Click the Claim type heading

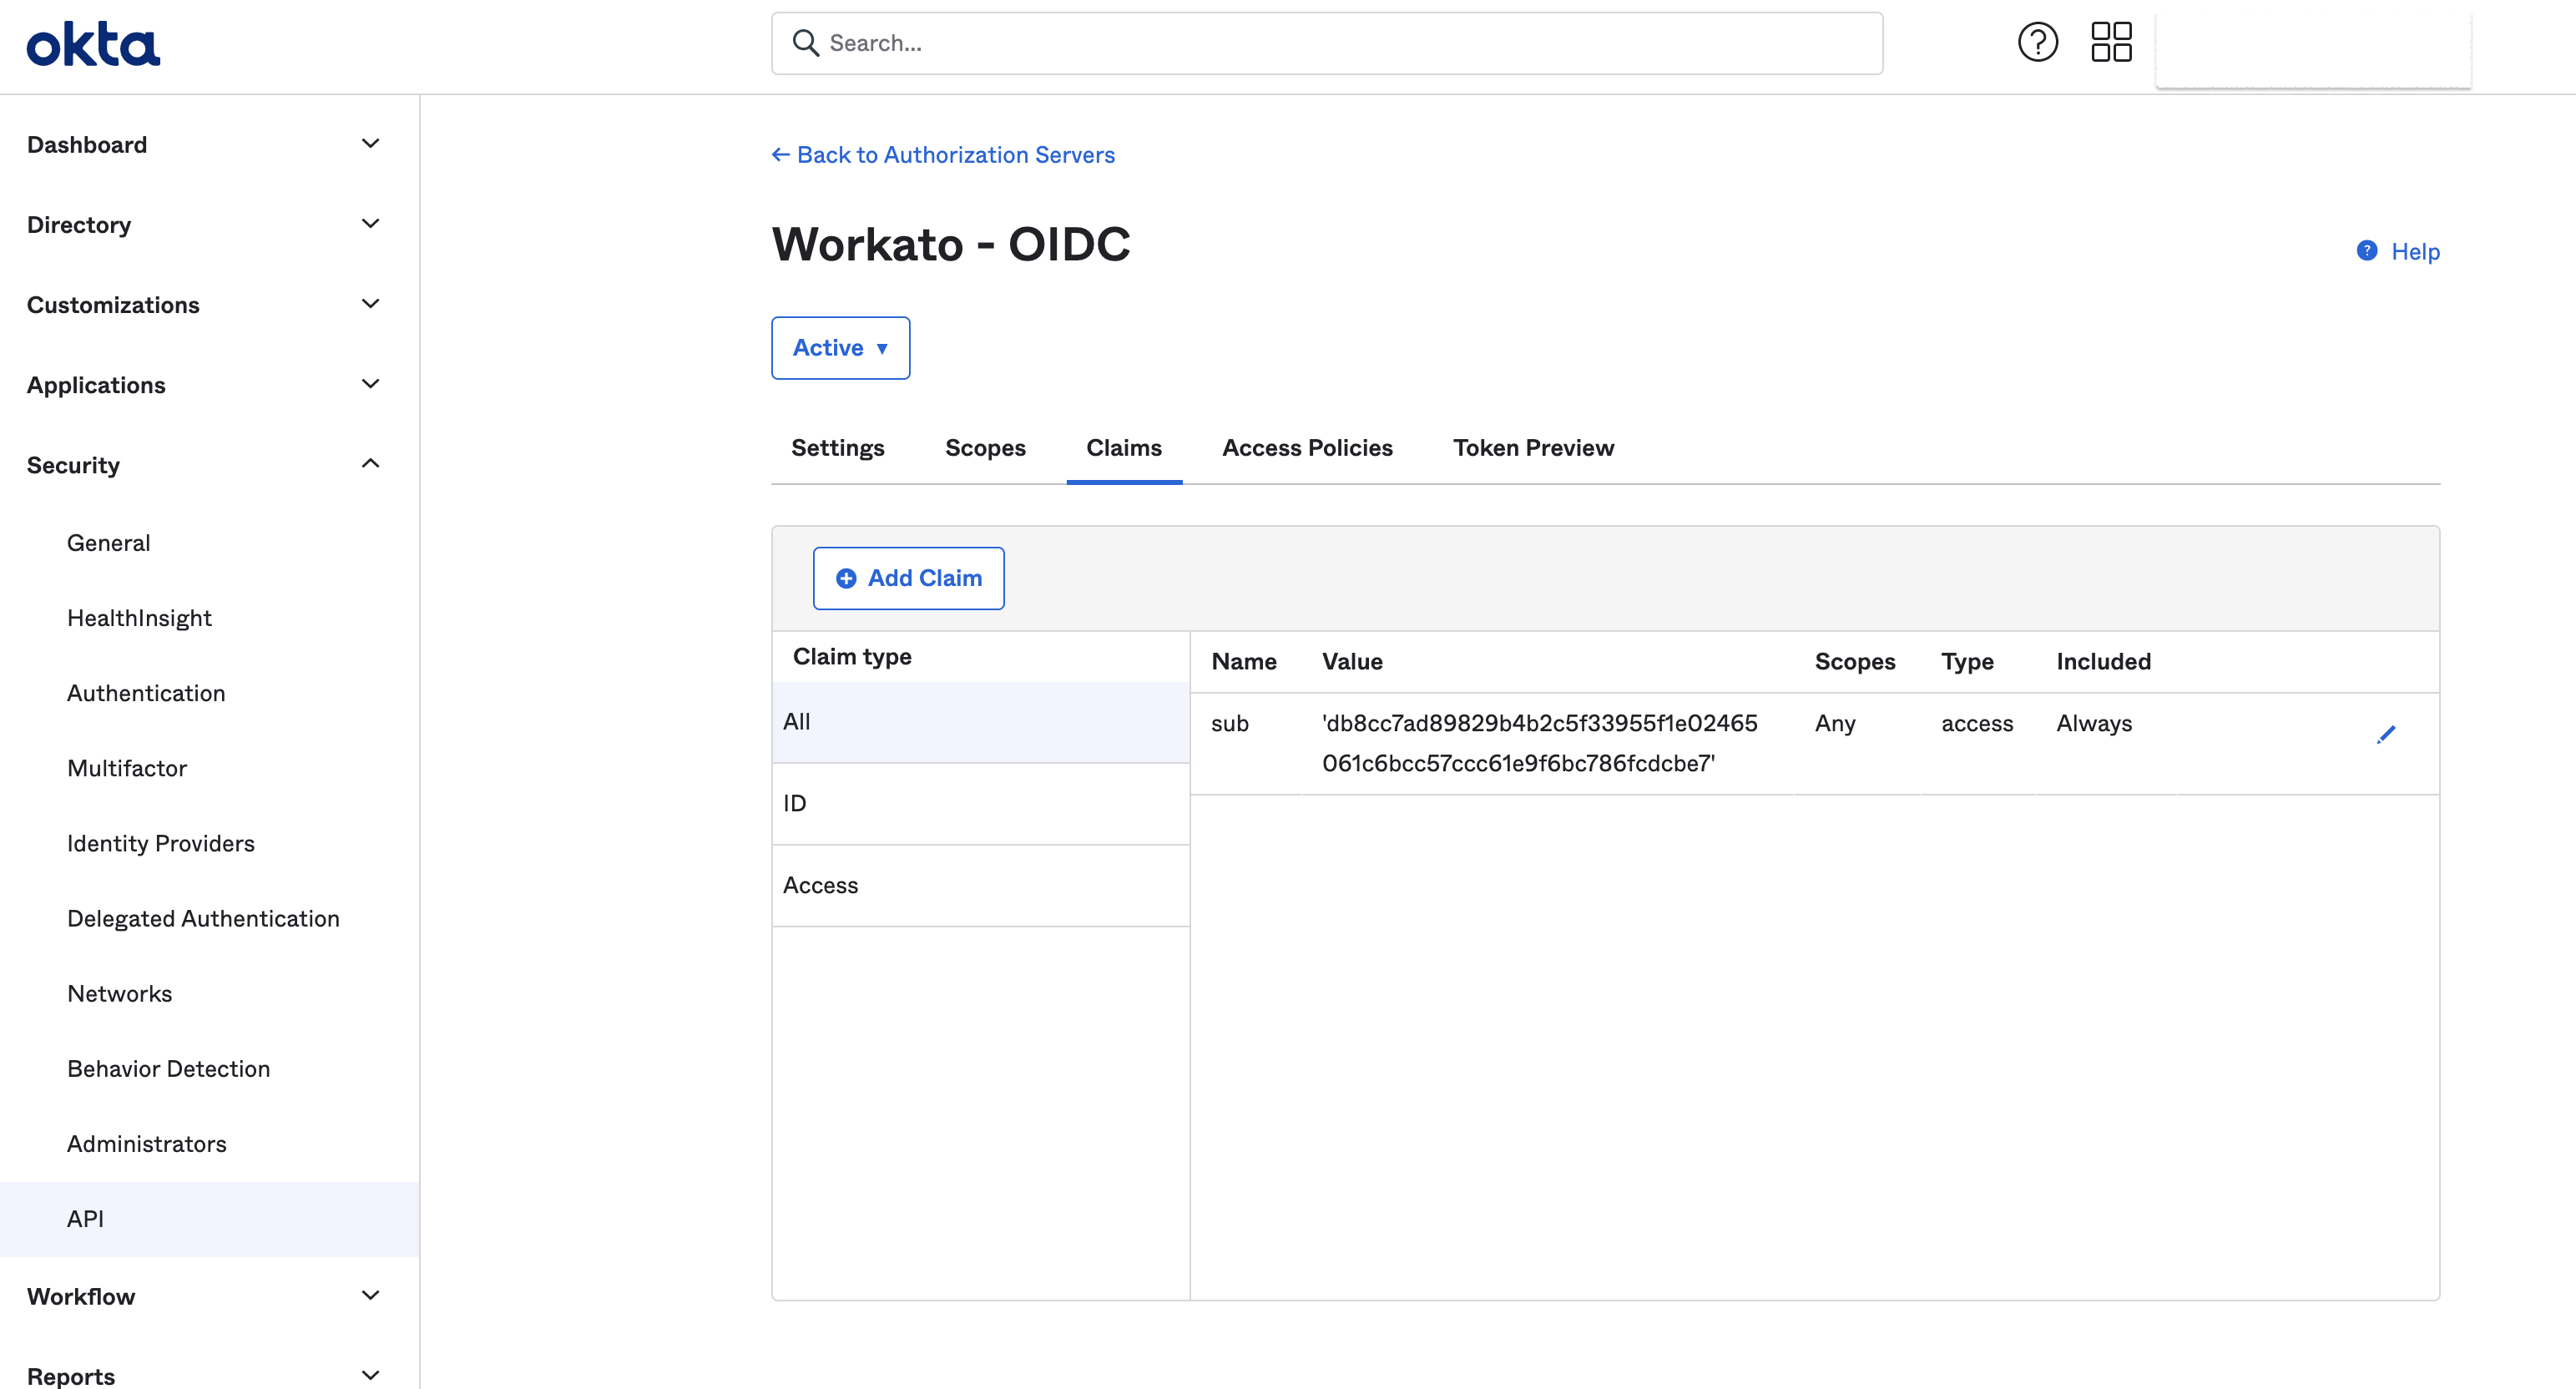(852, 656)
